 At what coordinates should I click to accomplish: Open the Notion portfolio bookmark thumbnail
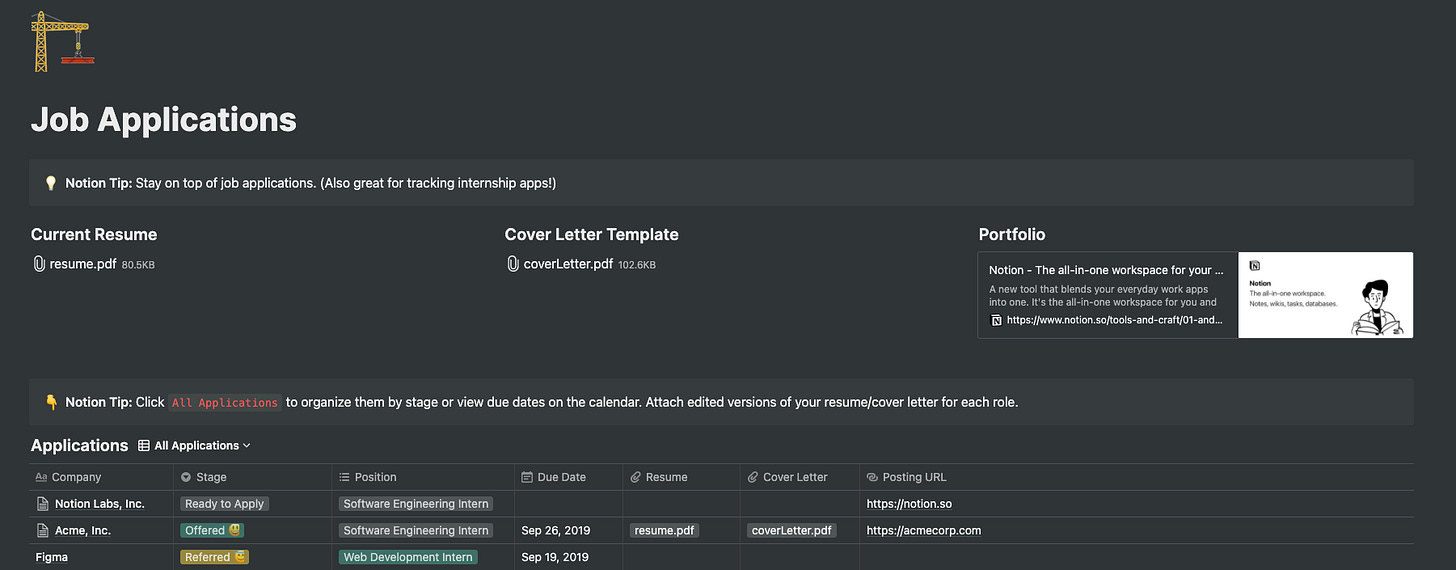[x=1325, y=295]
